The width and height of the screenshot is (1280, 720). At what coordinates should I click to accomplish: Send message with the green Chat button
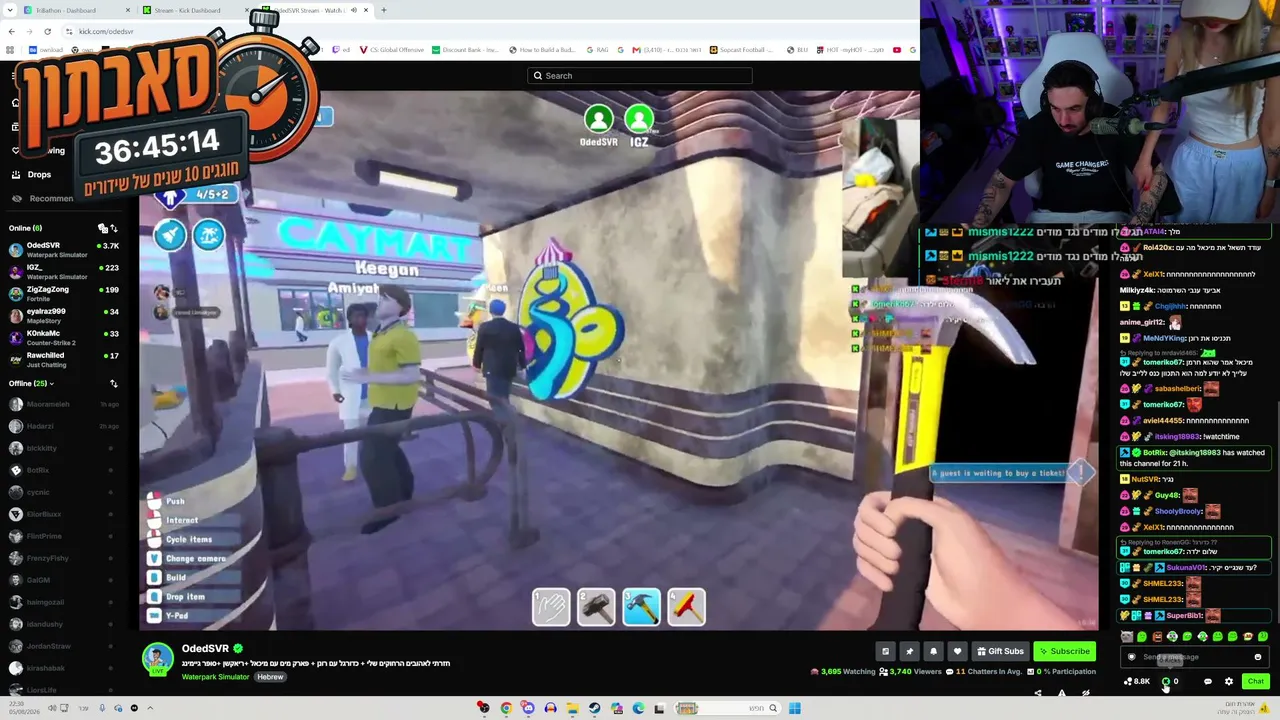click(1255, 681)
